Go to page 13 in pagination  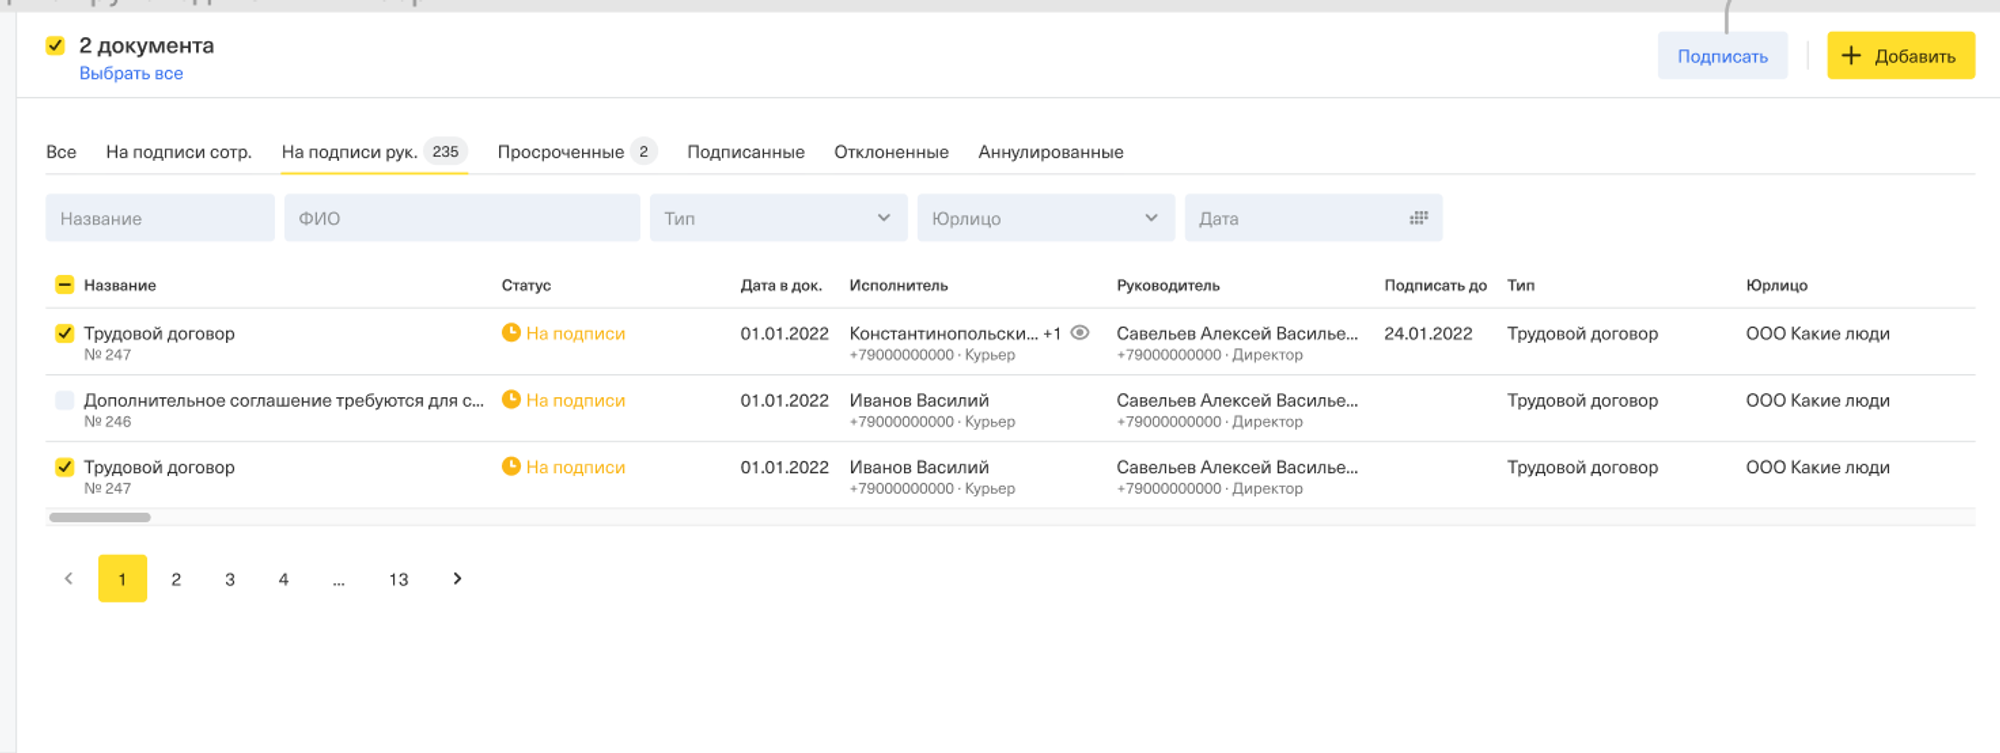398,579
